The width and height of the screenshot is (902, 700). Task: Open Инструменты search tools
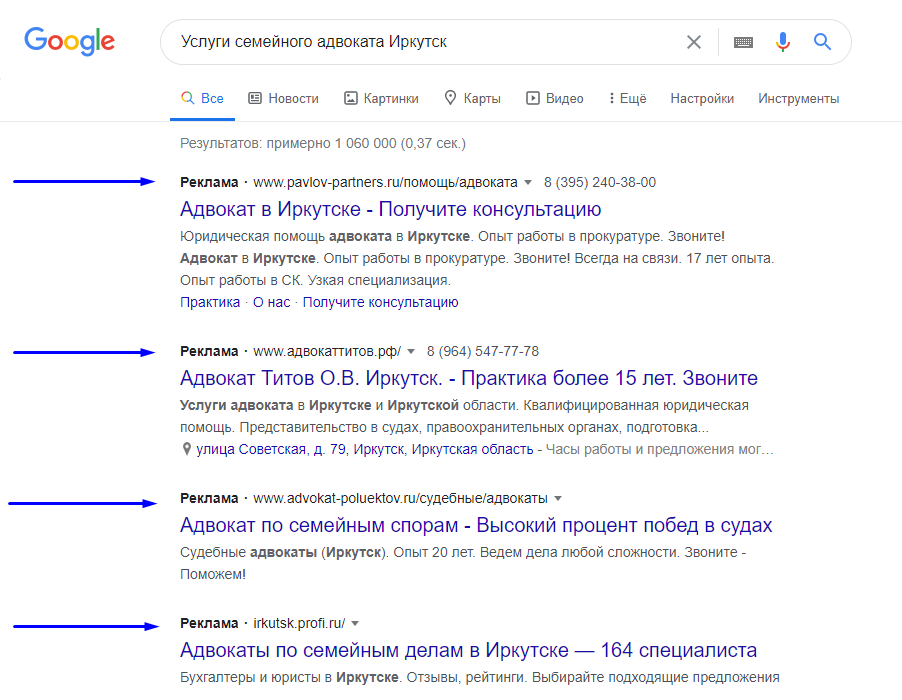tap(798, 98)
